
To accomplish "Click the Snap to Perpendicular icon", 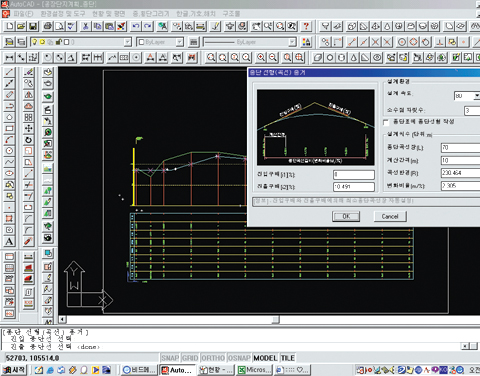I will point(440,42).
